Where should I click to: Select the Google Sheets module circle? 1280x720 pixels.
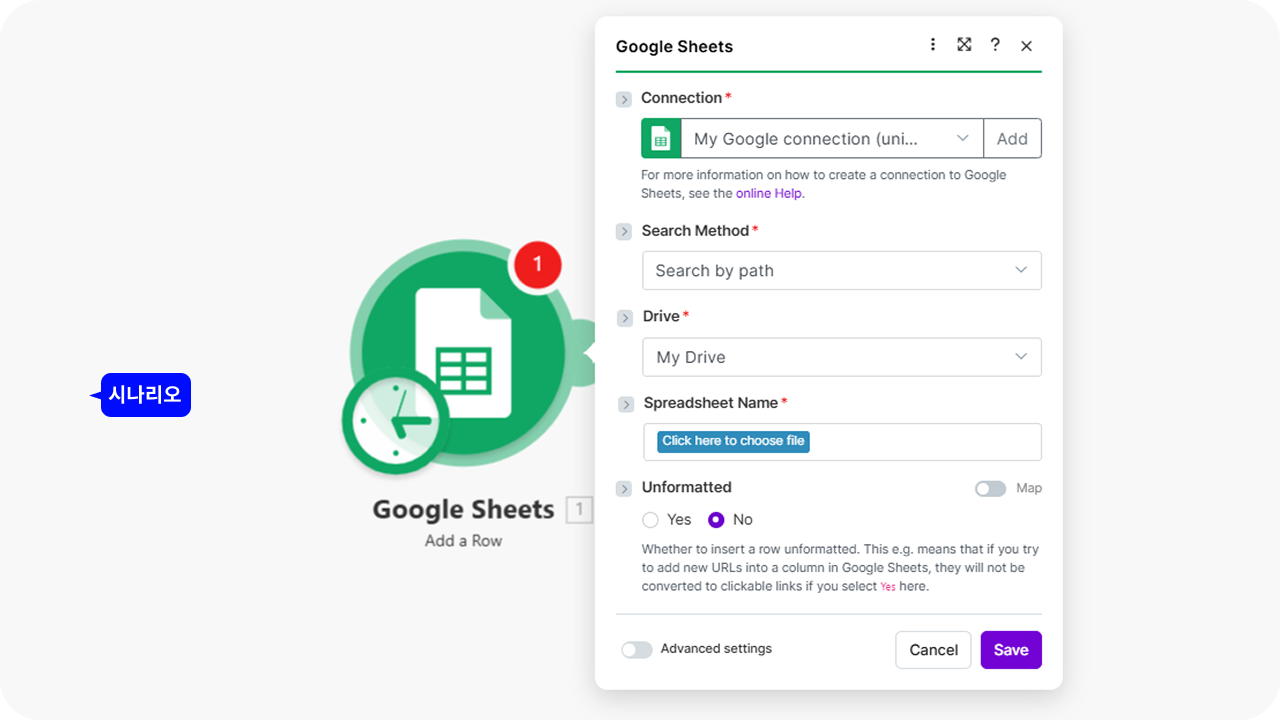[x=462, y=355]
